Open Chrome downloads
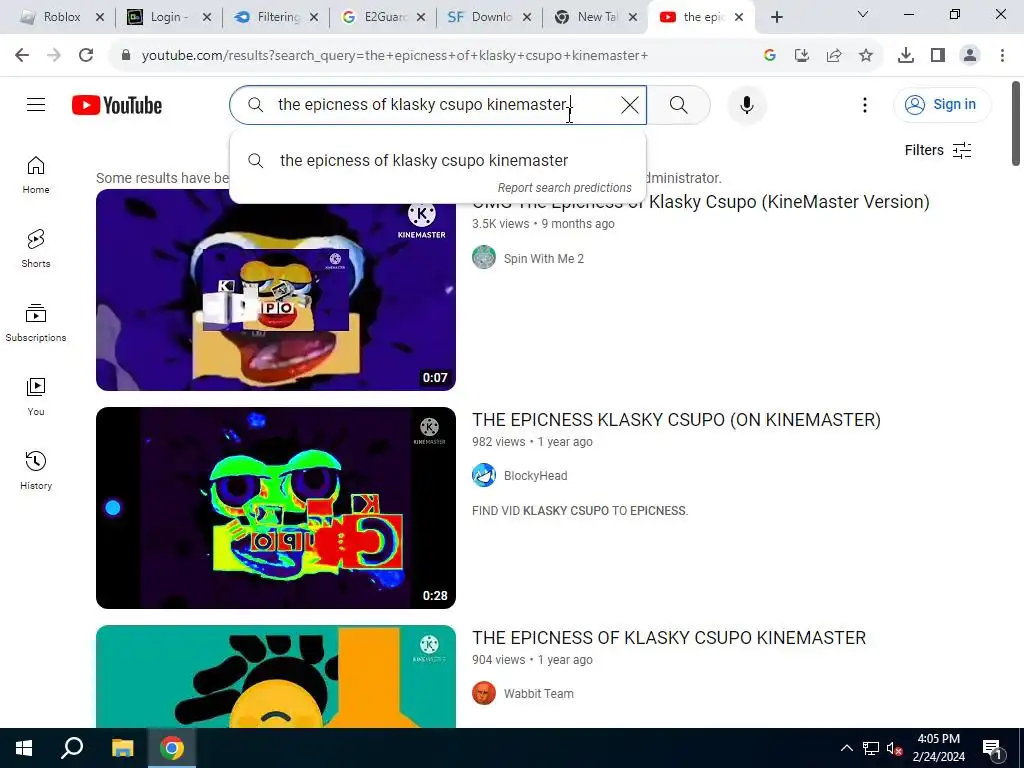The height and width of the screenshot is (768, 1024). (x=906, y=56)
